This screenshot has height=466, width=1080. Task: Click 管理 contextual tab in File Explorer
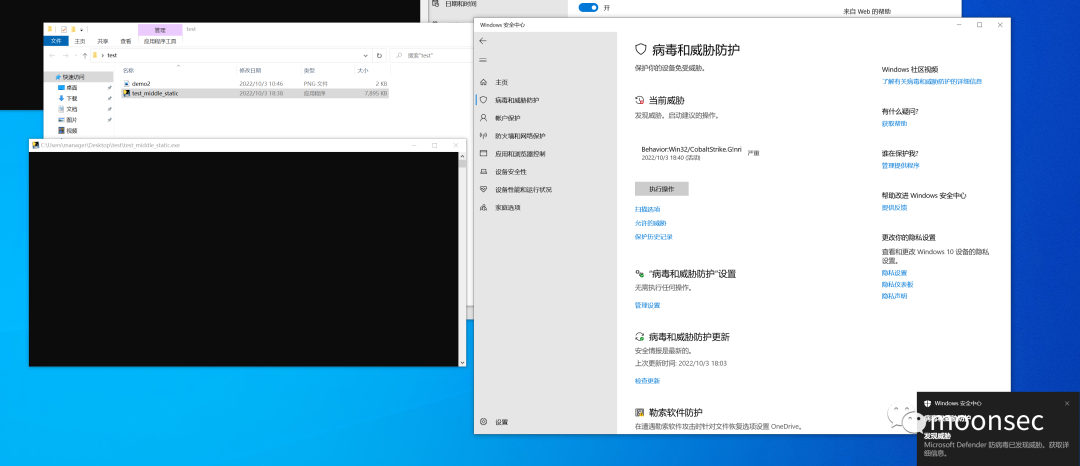click(x=160, y=30)
